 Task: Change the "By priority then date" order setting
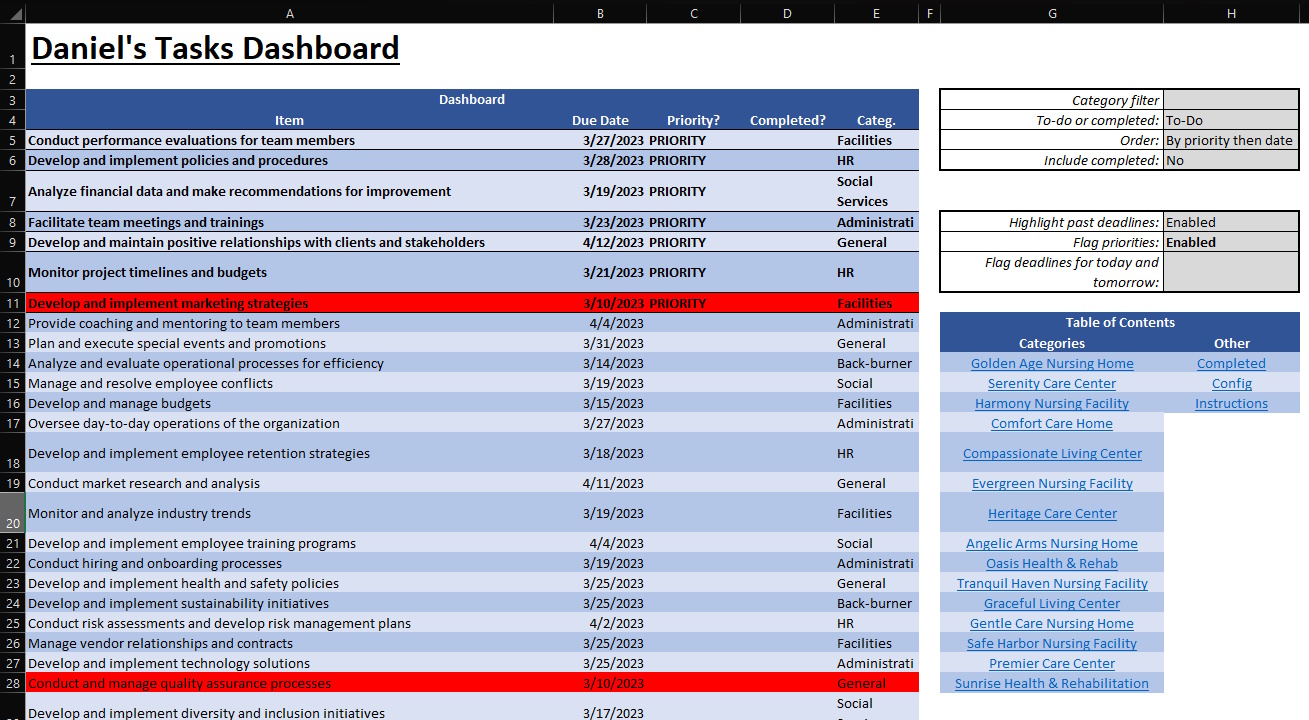coord(1231,140)
